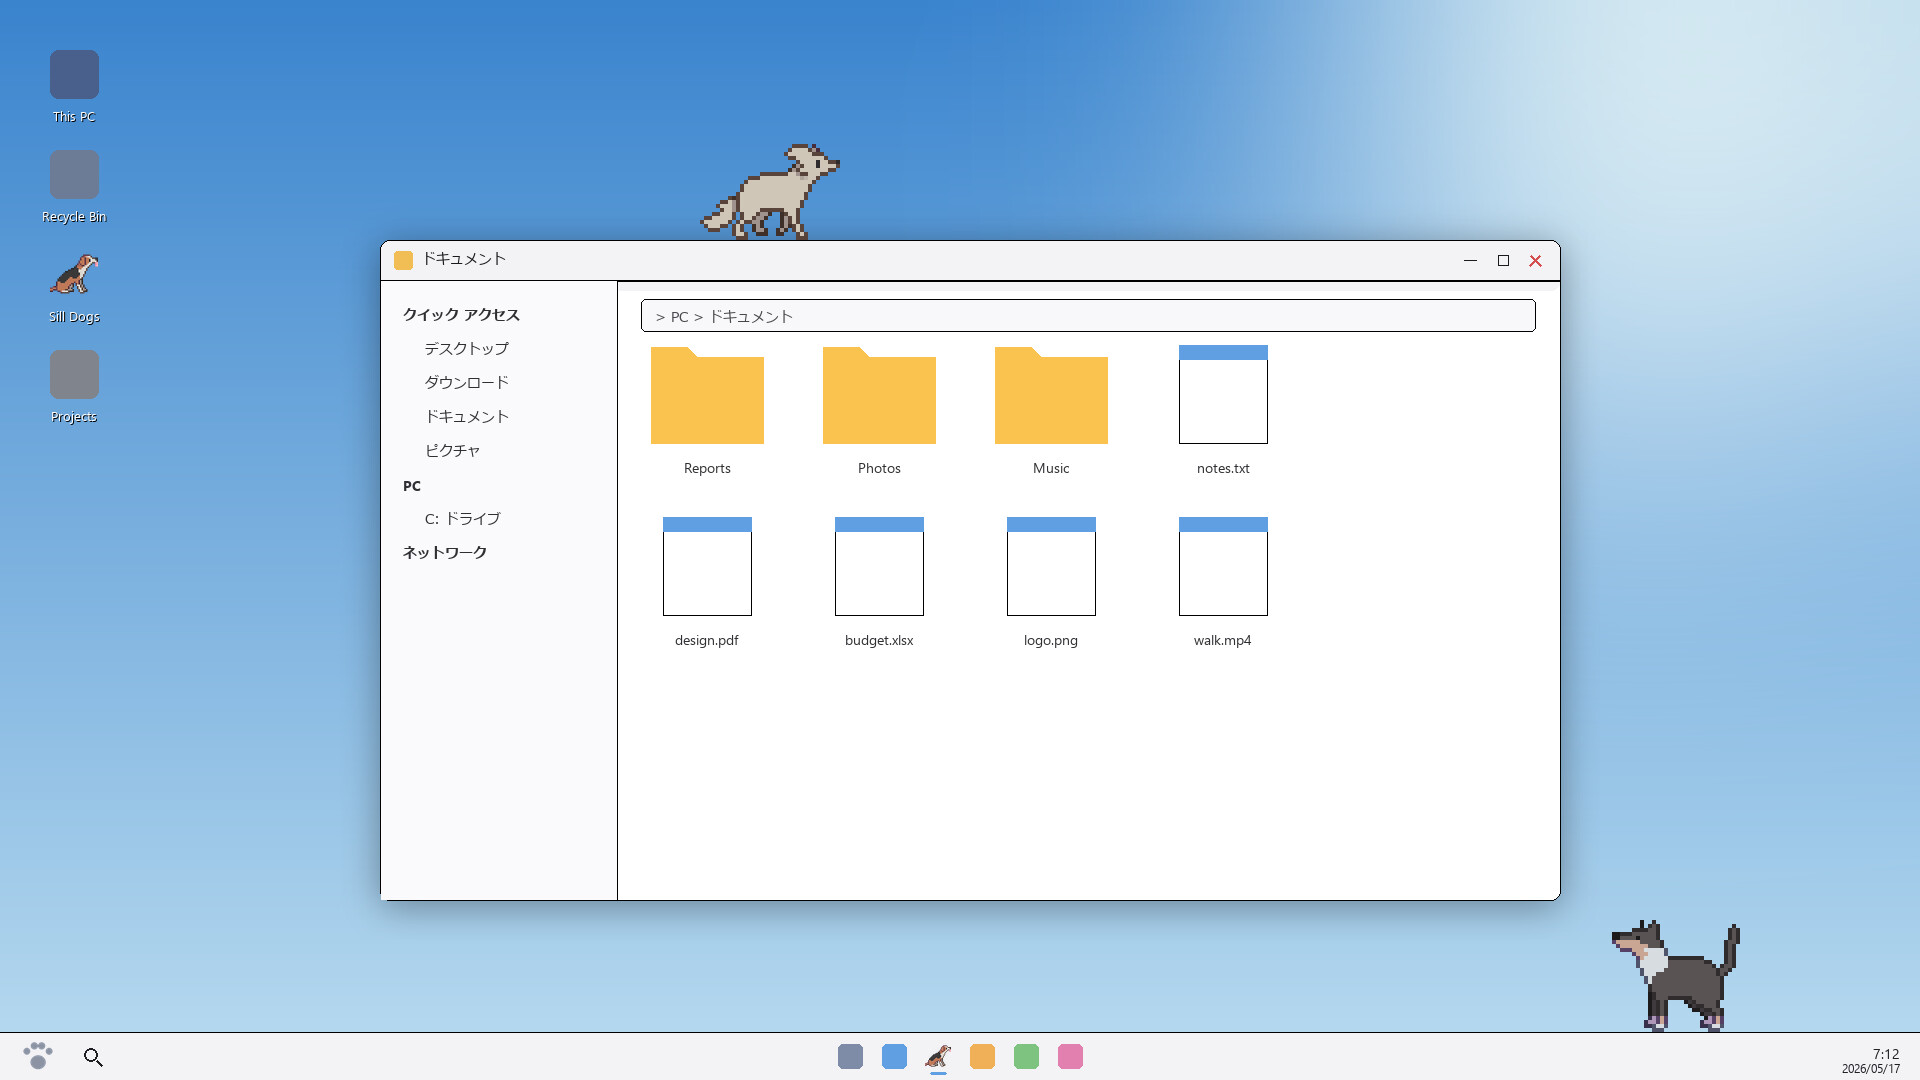The image size is (1920, 1080).
Task: Launch Sill Dogs from the desktop
Action: pyautogui.click(x=74, y=275)
